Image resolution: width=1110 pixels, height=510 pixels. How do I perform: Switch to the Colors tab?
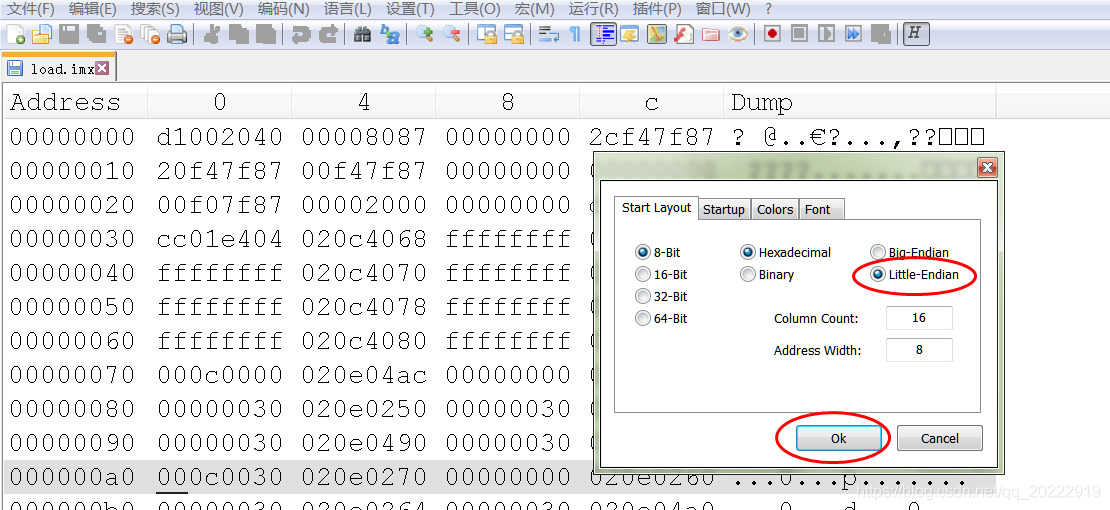[x=775, y=210]
